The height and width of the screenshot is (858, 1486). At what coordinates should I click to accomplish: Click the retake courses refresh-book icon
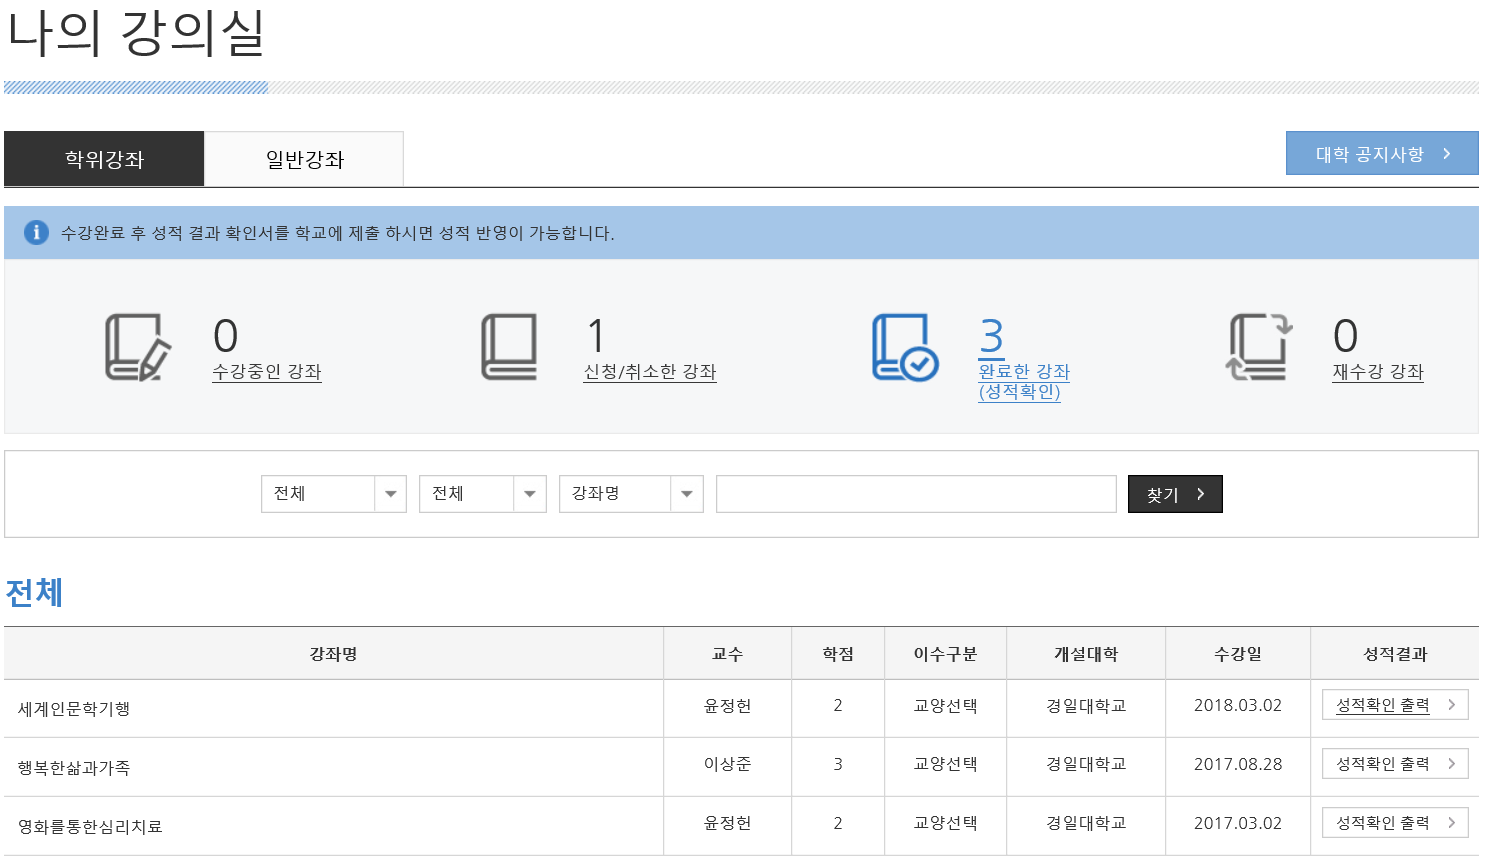(x=1260, y=347)
